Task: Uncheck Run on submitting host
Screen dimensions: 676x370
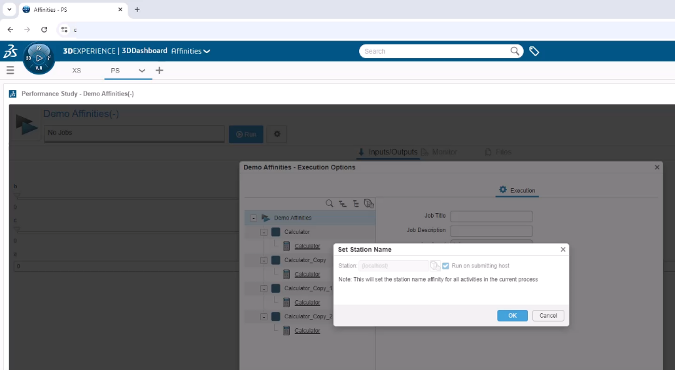Action: [445, 266]
